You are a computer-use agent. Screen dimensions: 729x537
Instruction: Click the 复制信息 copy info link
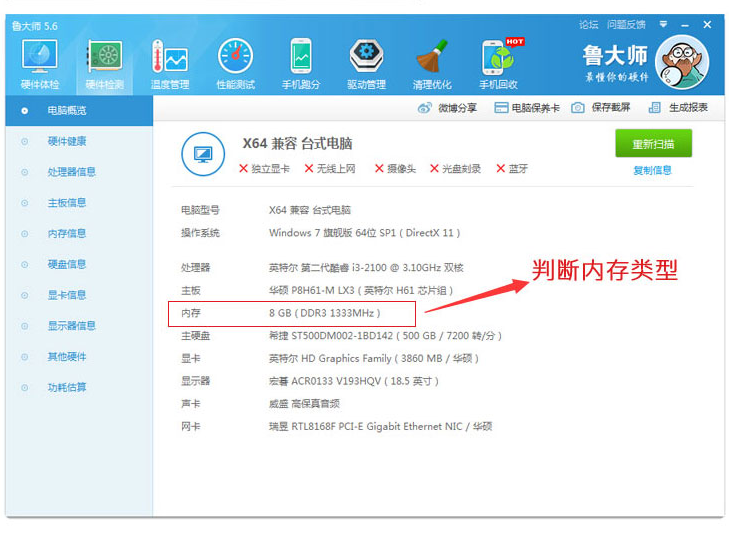pyautogui.click(x=652, y=170)
